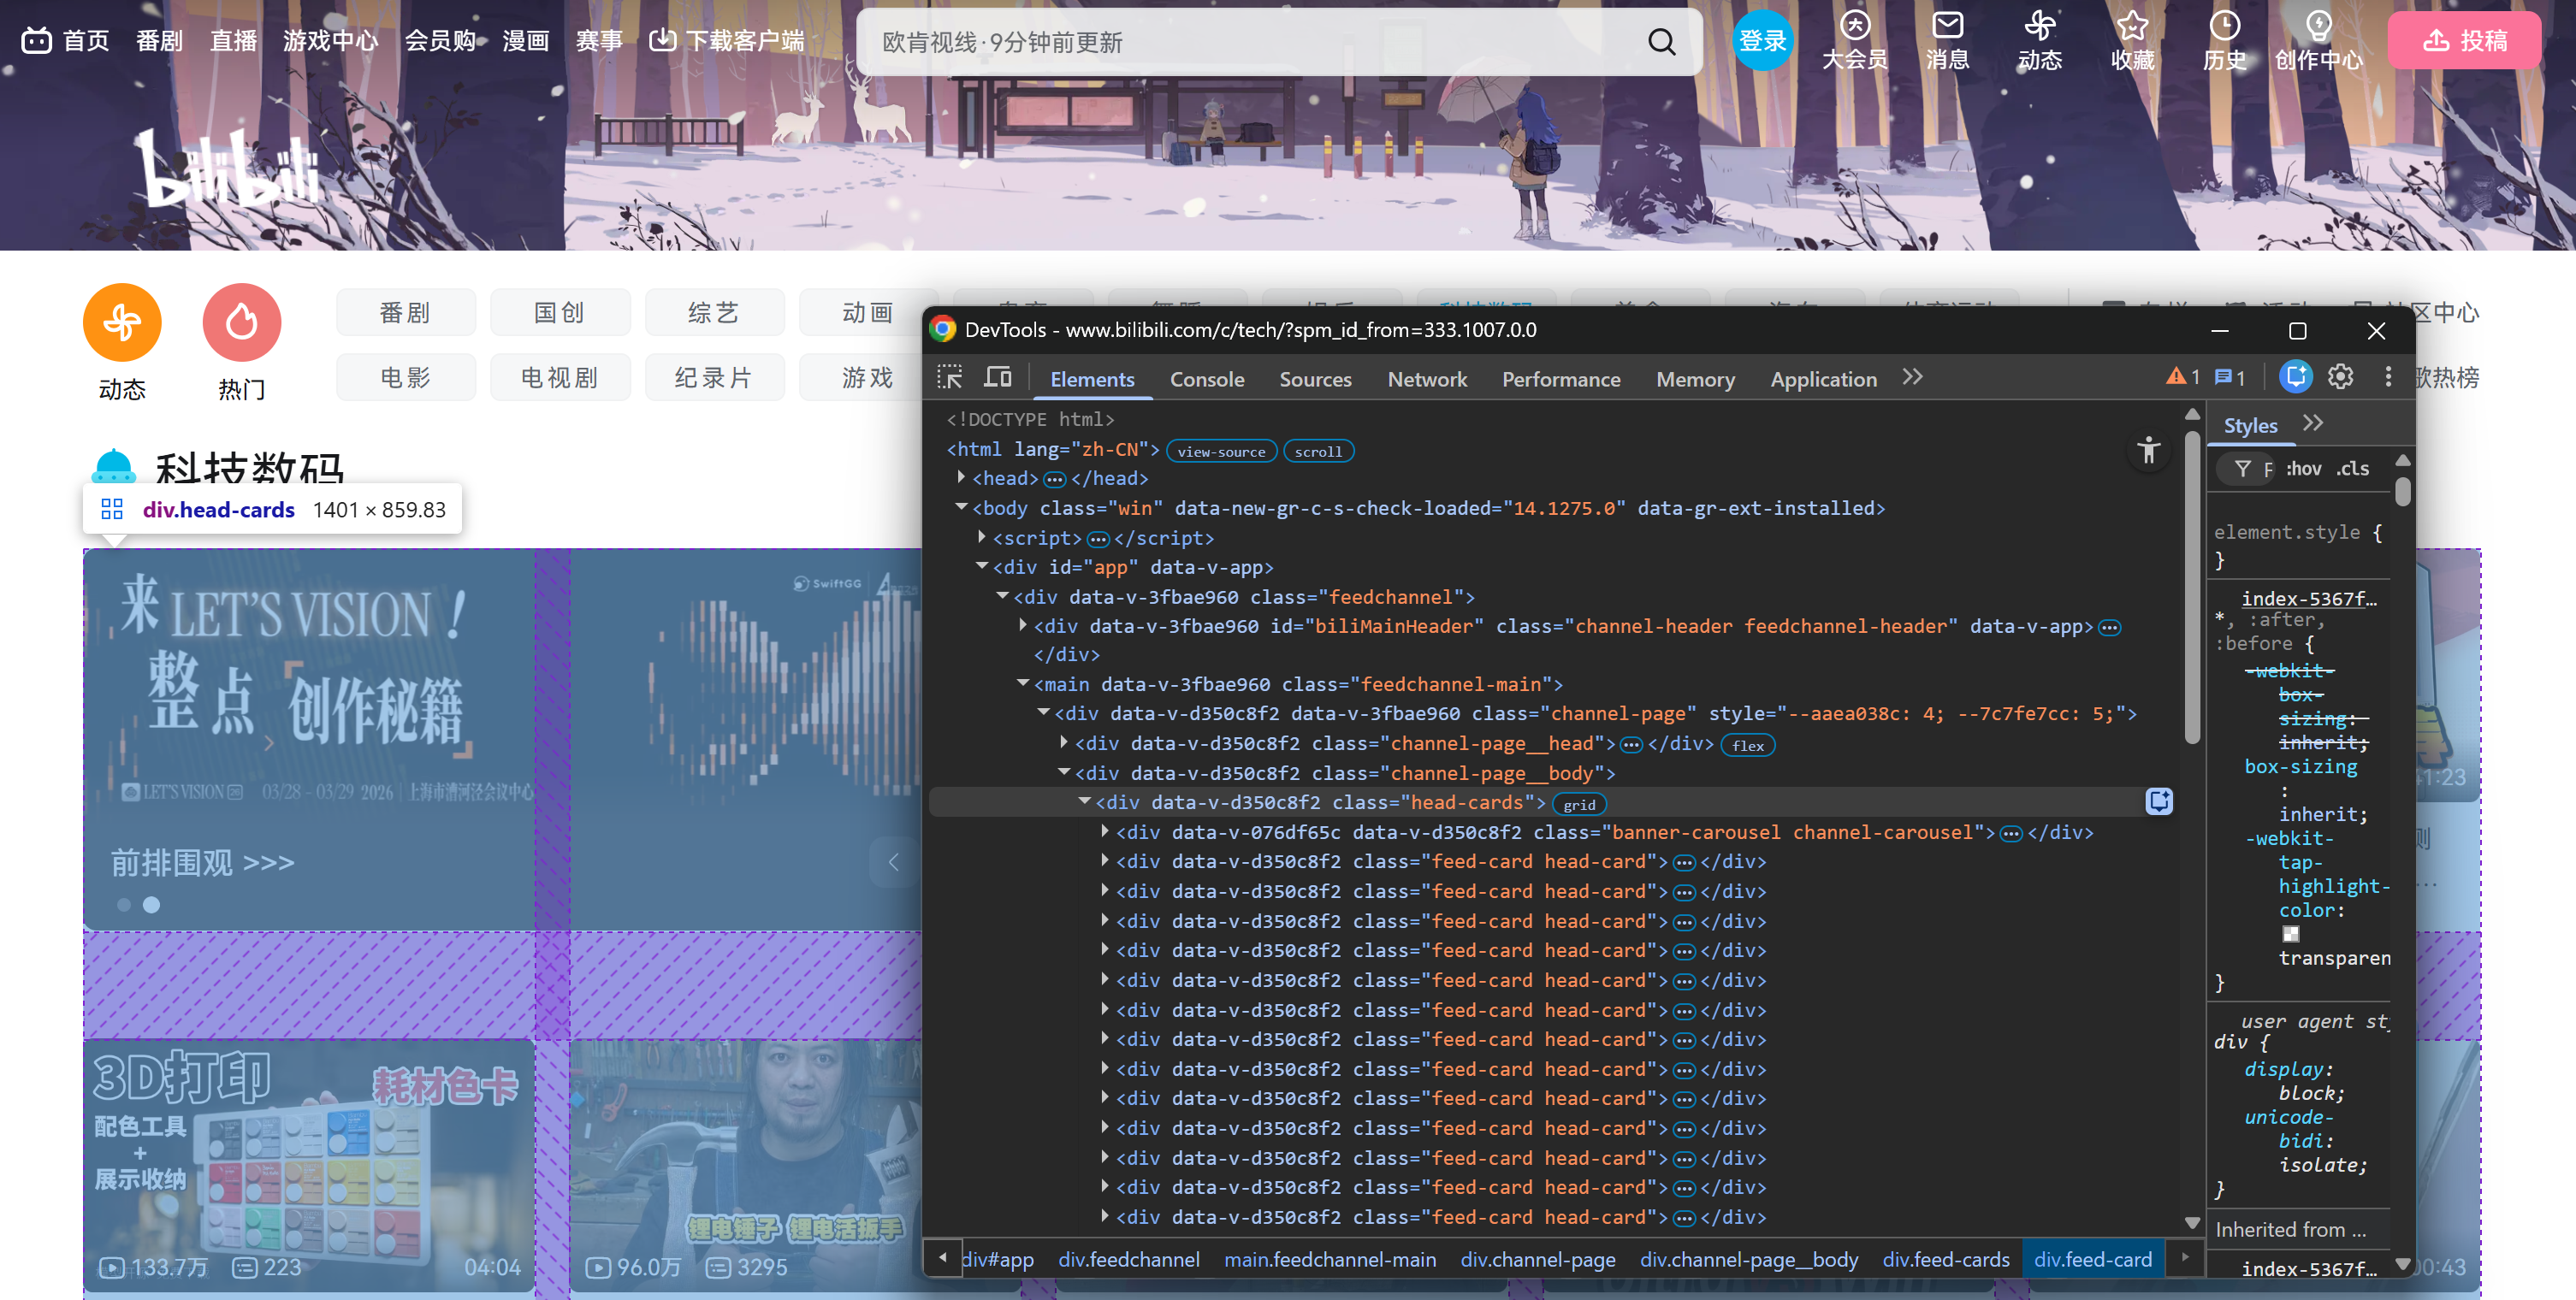The height and width of the screenshot is (1300, 2576).
Task: Select the 动态 pinwheel icon in sidebar
Action: coord(121,322)
